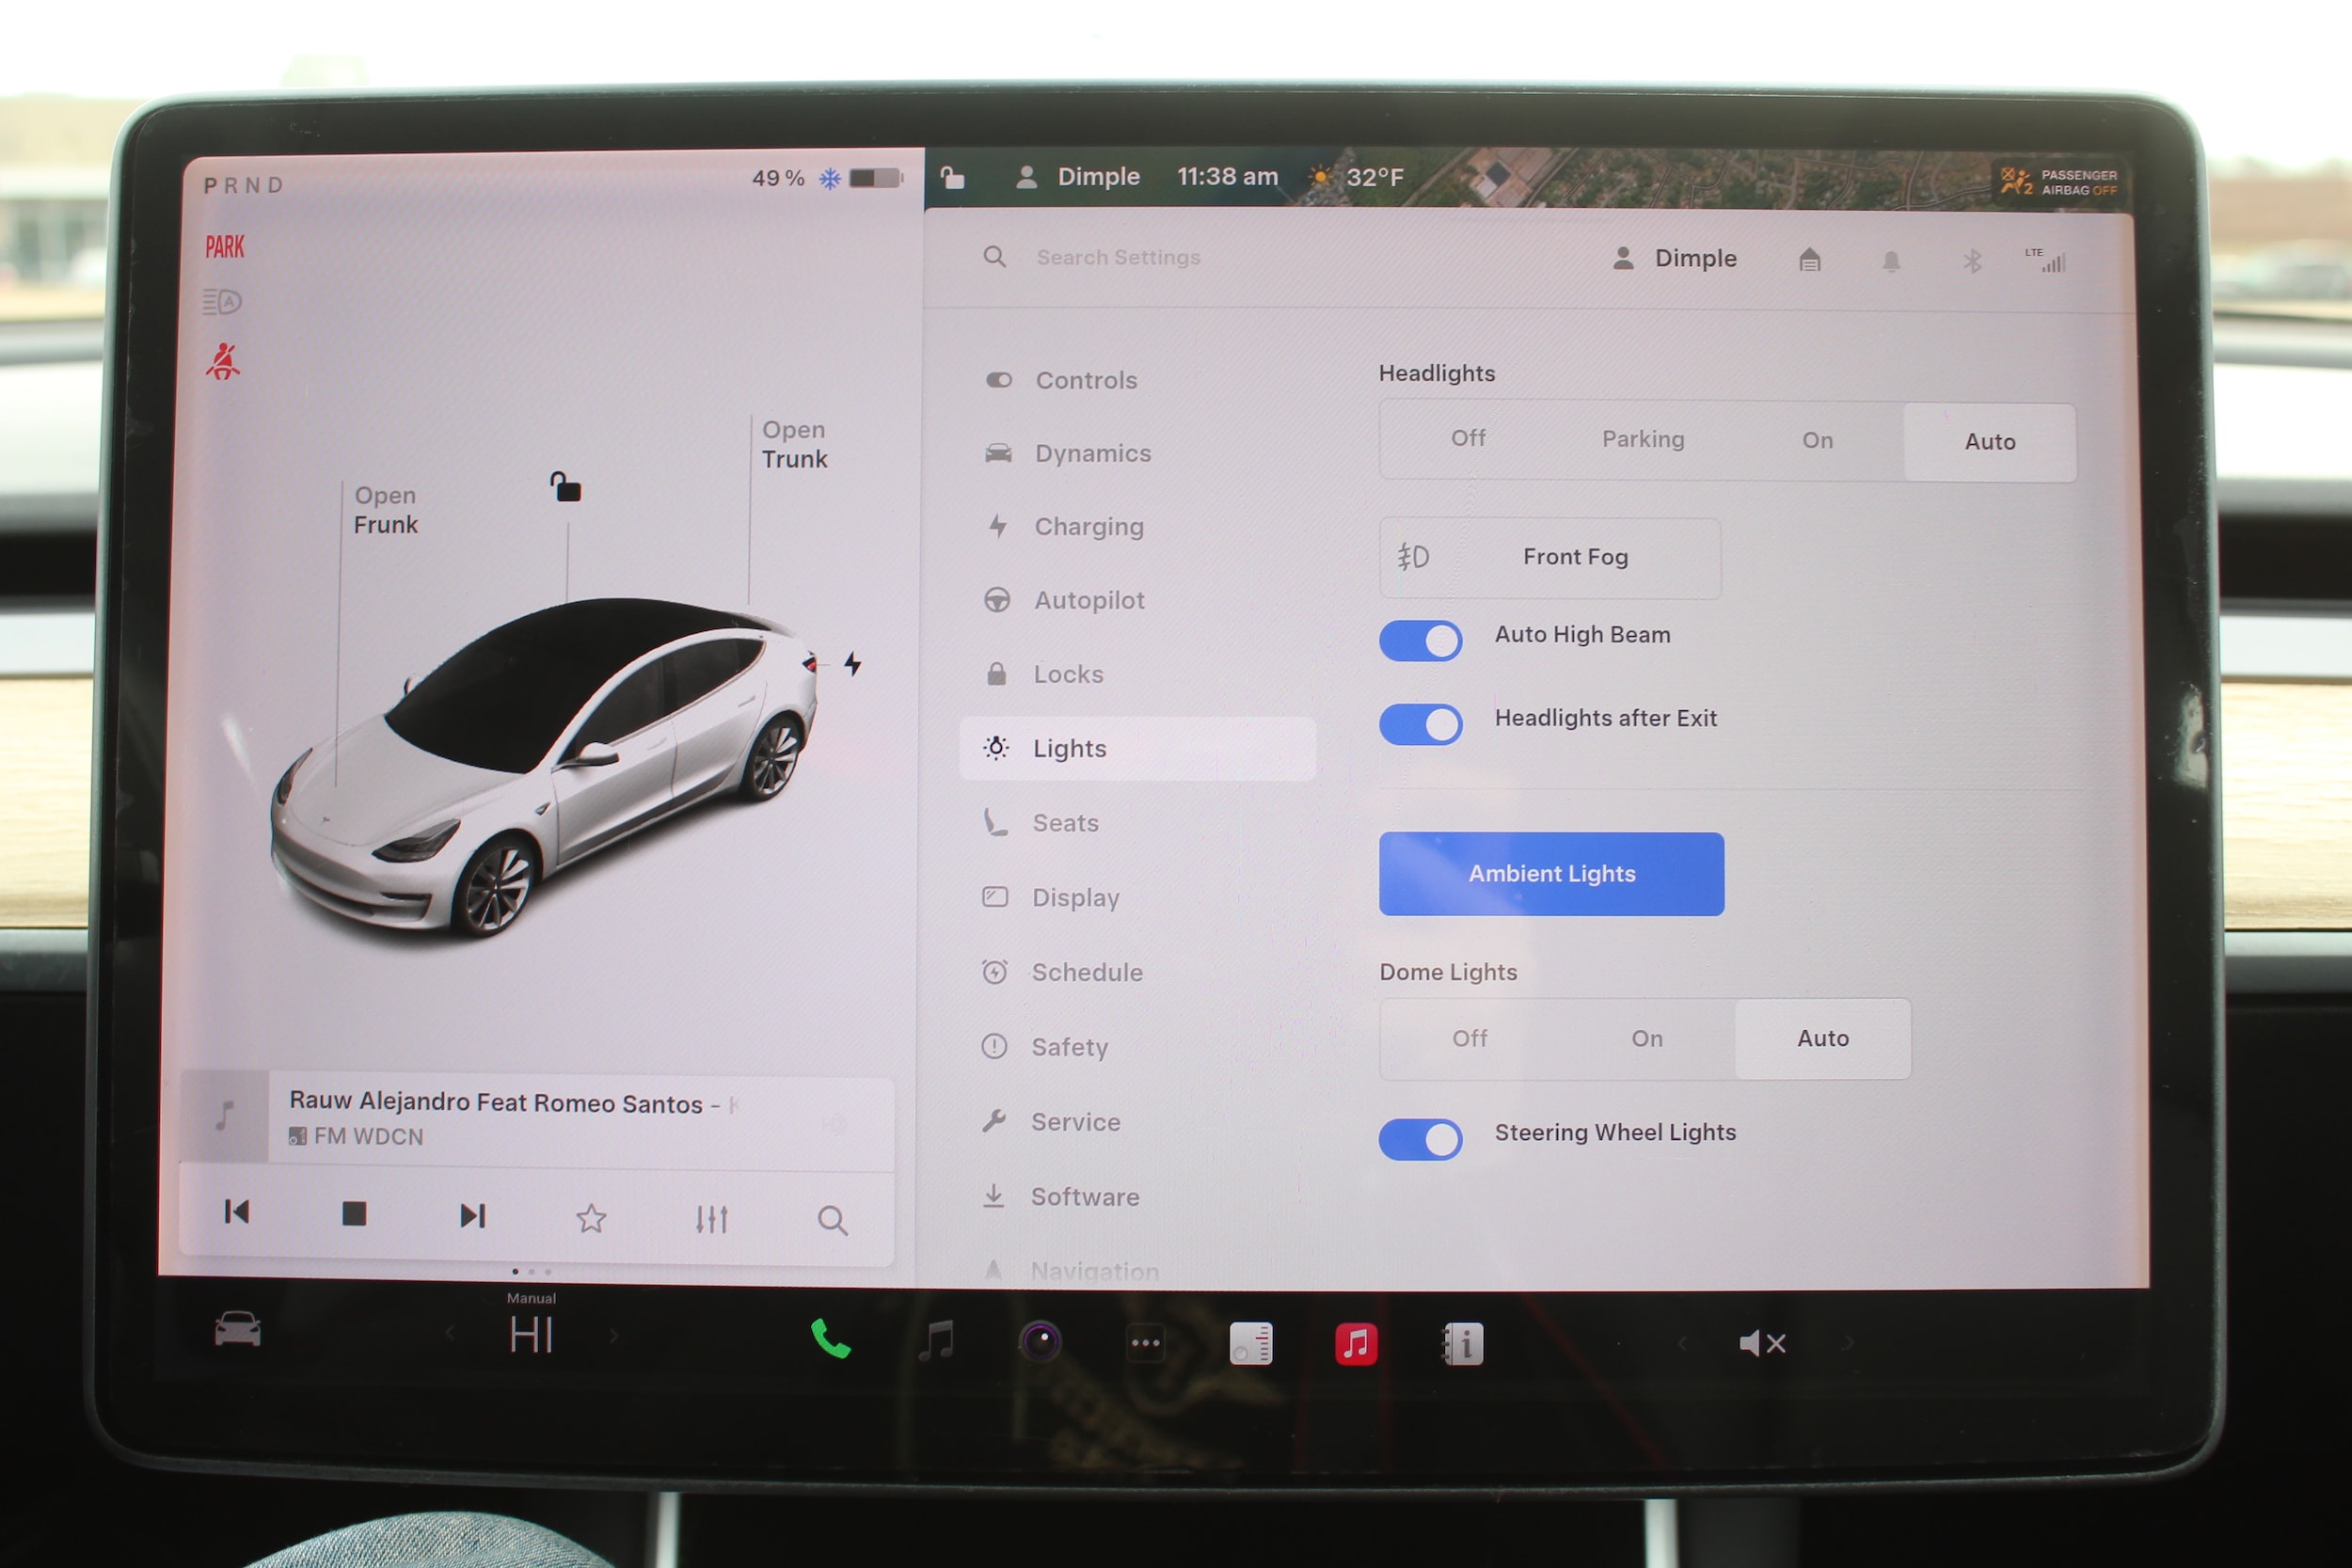
Task: Set headlights to Parking
Action: (1643, 440)
